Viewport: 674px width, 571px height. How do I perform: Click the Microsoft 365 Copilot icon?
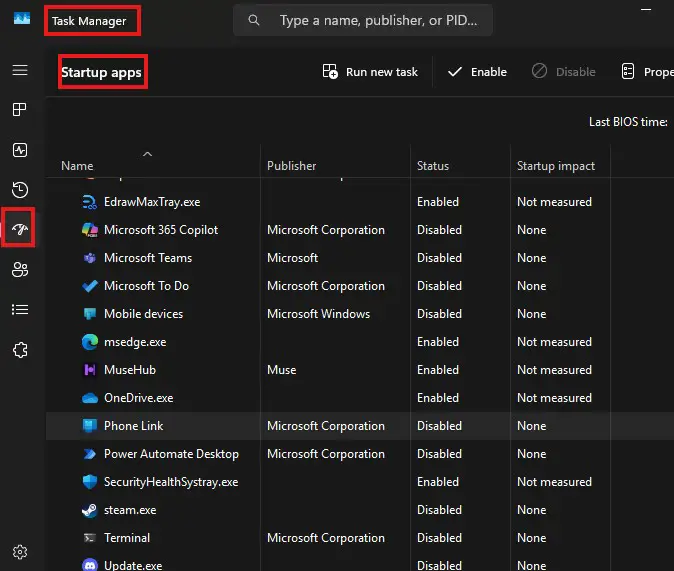[89, 230]
